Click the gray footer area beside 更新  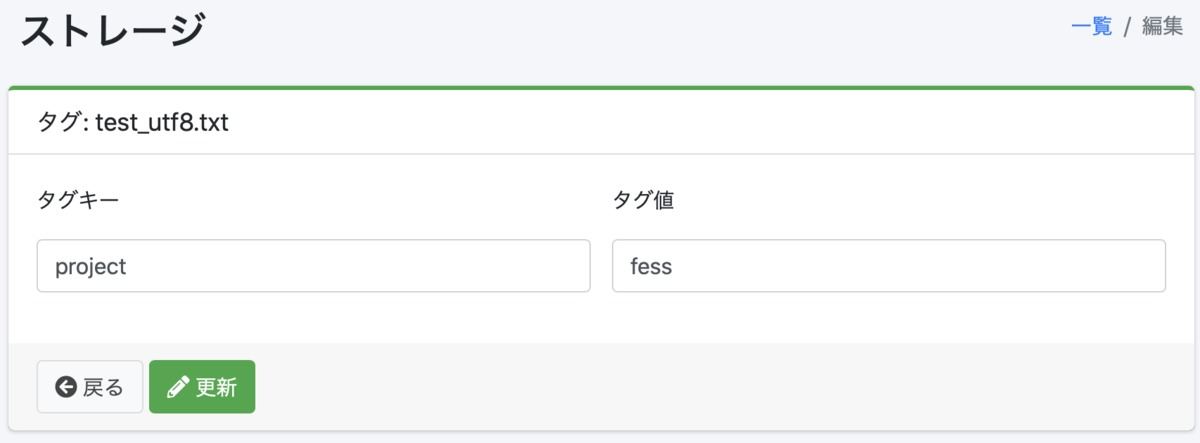tap(720, 387)
